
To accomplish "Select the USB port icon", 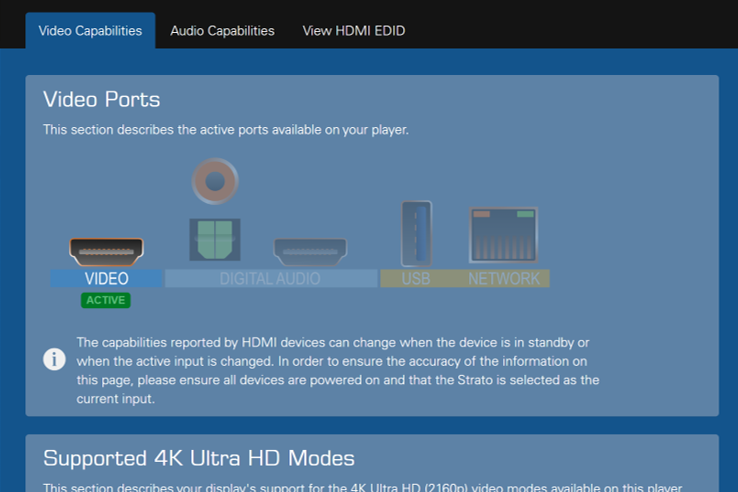I will click(x=416, y=232).
